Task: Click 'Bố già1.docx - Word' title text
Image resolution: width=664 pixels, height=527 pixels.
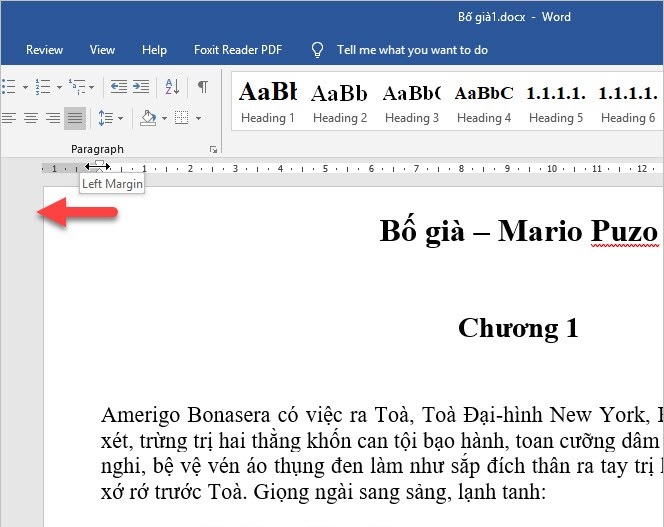Action: pyautogui.click(x=514, y=17)
